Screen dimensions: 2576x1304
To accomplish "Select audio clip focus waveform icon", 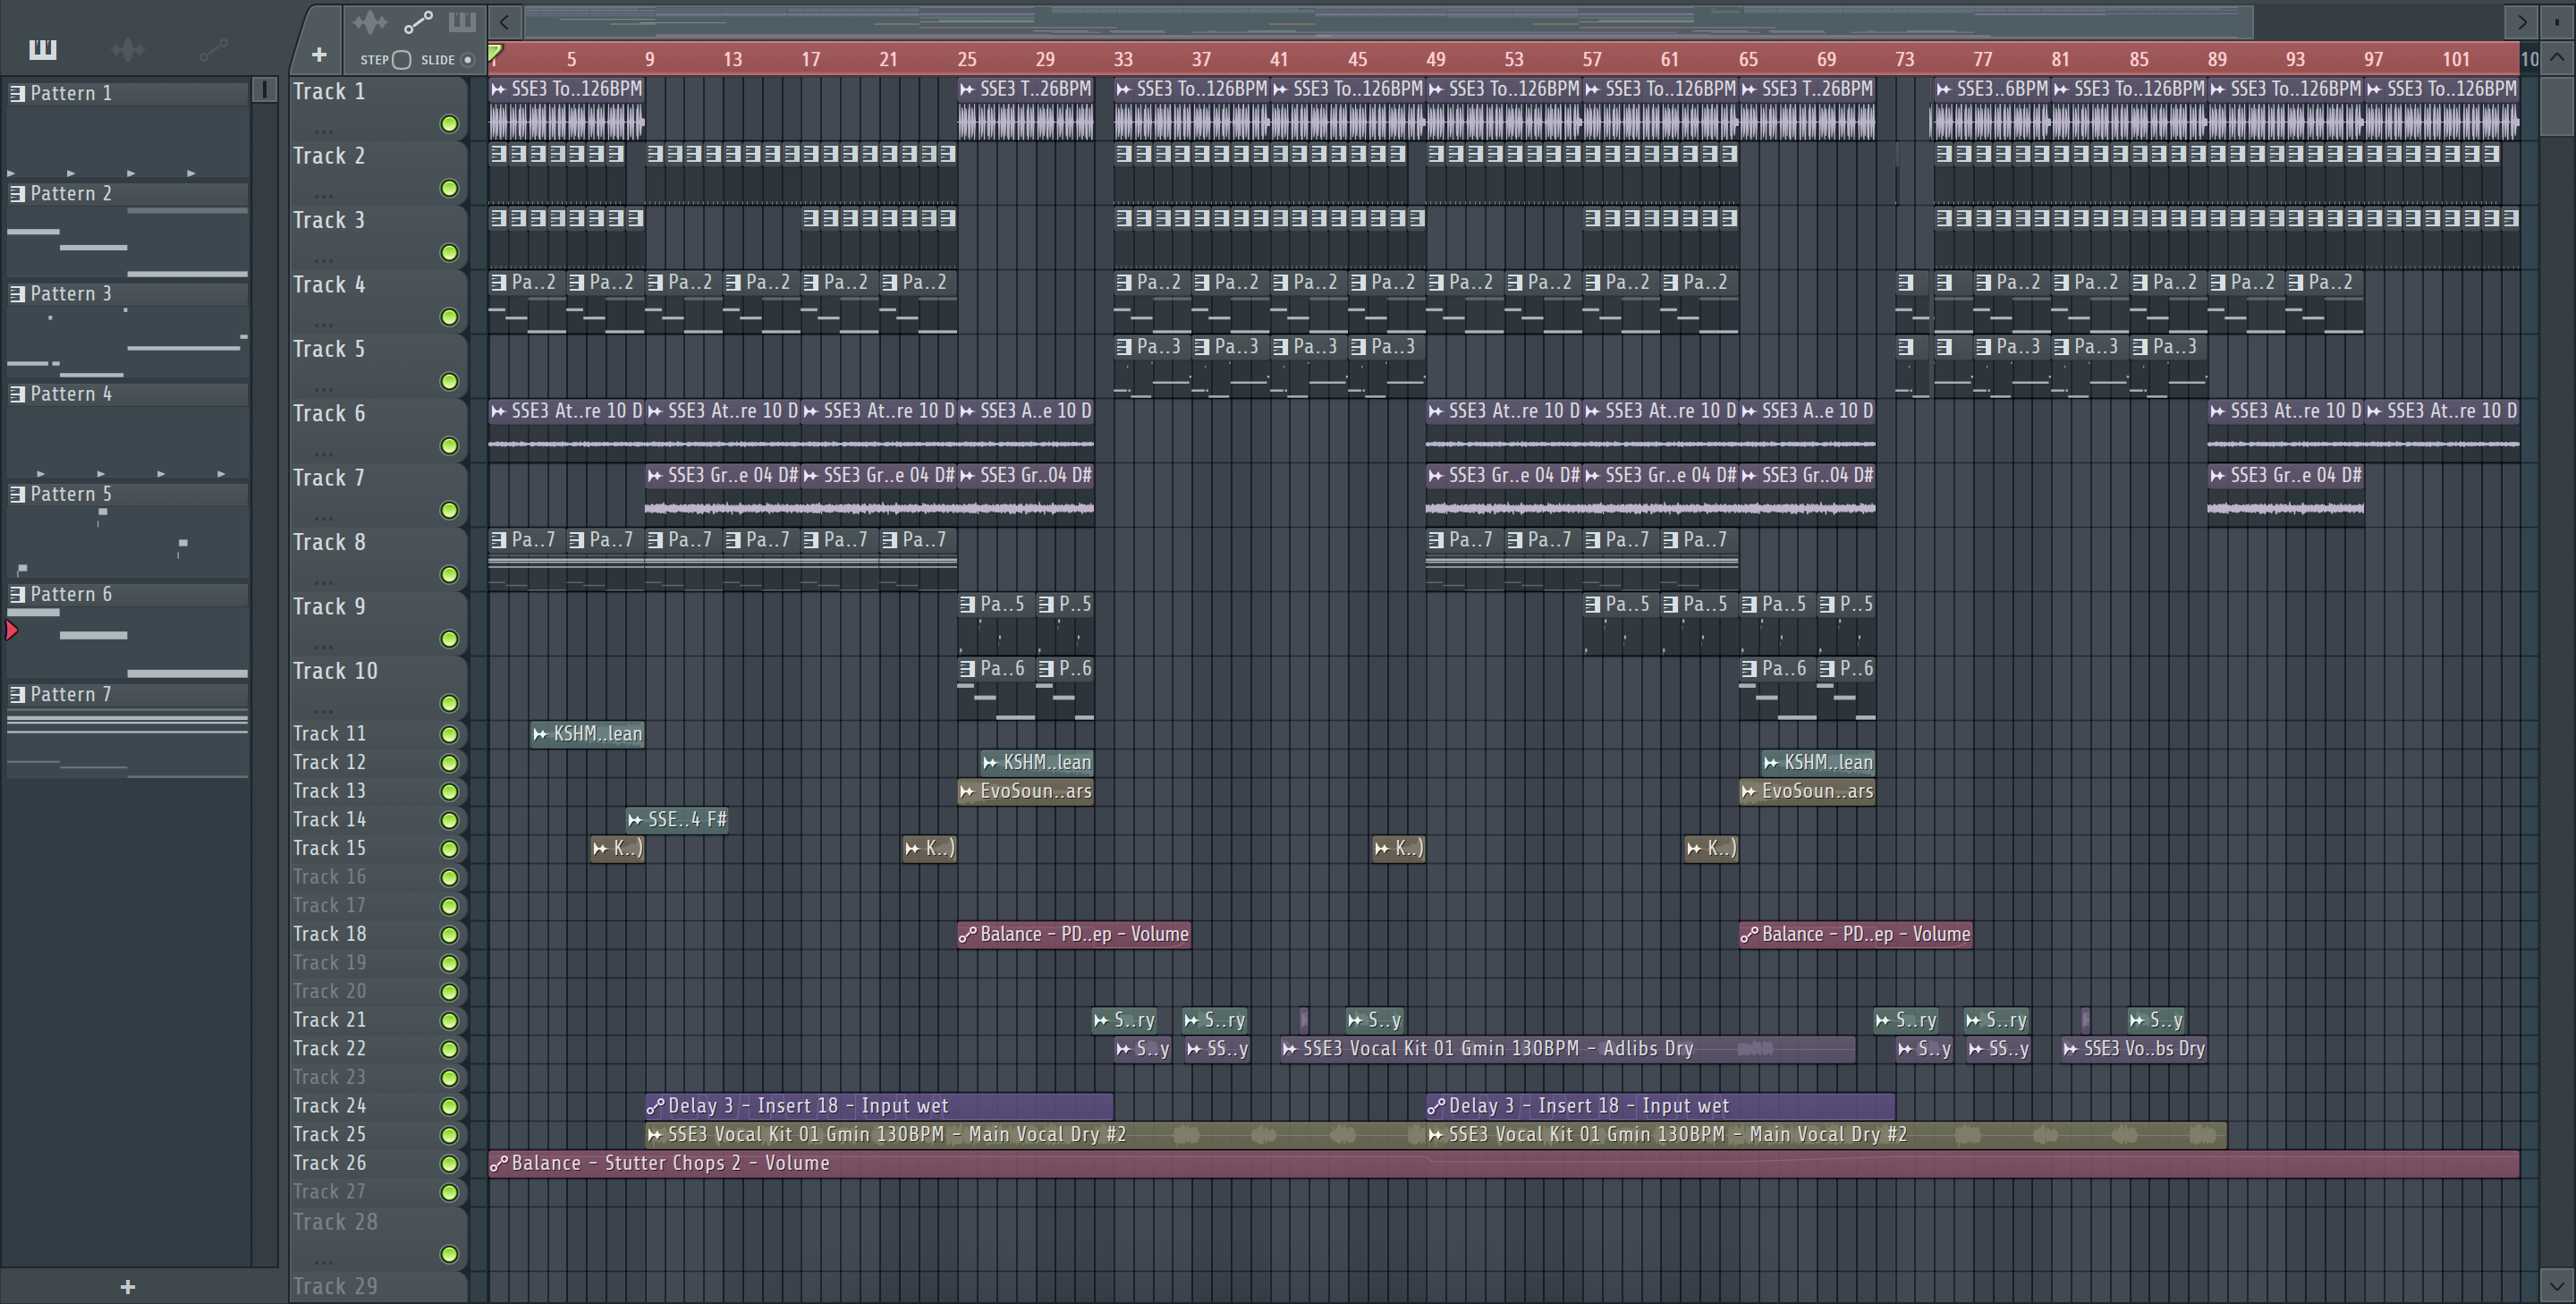I will click(x=370, y=21).
